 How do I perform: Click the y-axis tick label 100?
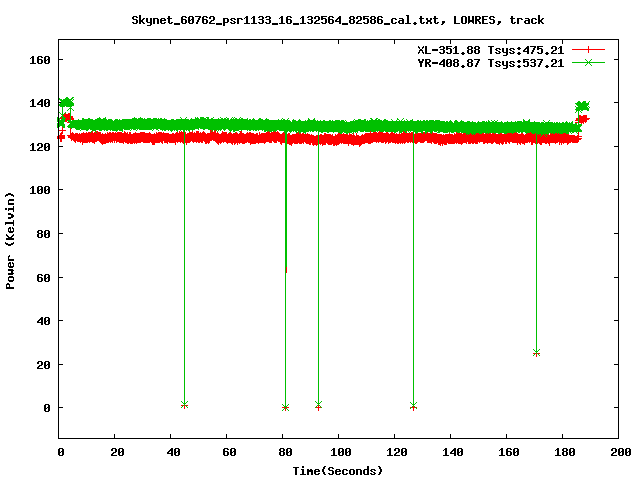[x=40, y=190]
